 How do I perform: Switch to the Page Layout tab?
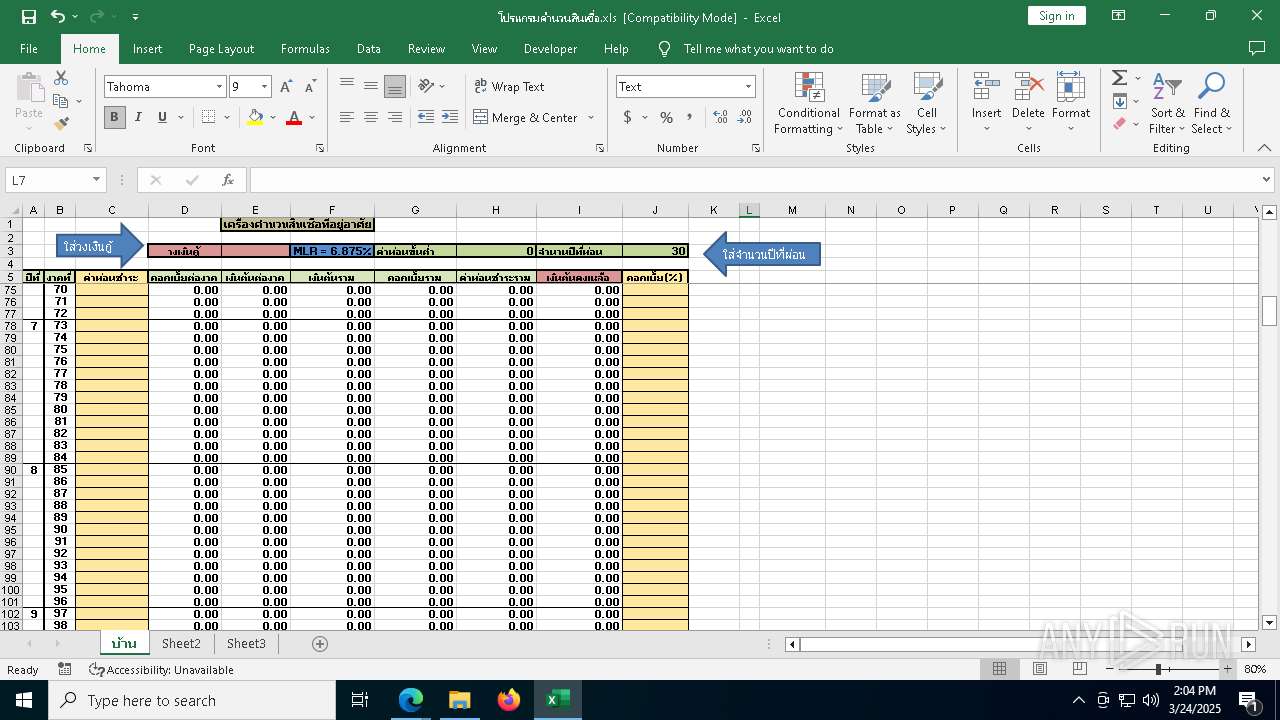pos(221,49)
